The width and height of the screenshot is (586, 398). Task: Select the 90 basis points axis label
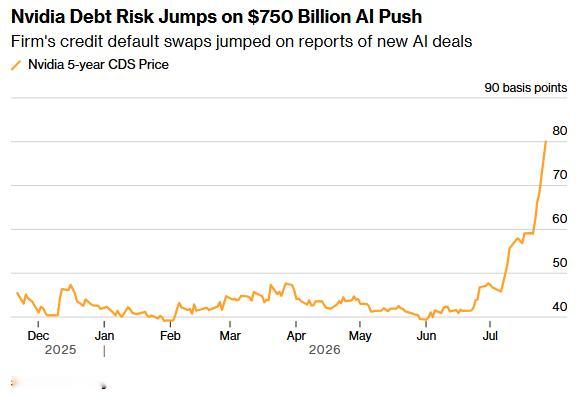[x=525, y=88]
